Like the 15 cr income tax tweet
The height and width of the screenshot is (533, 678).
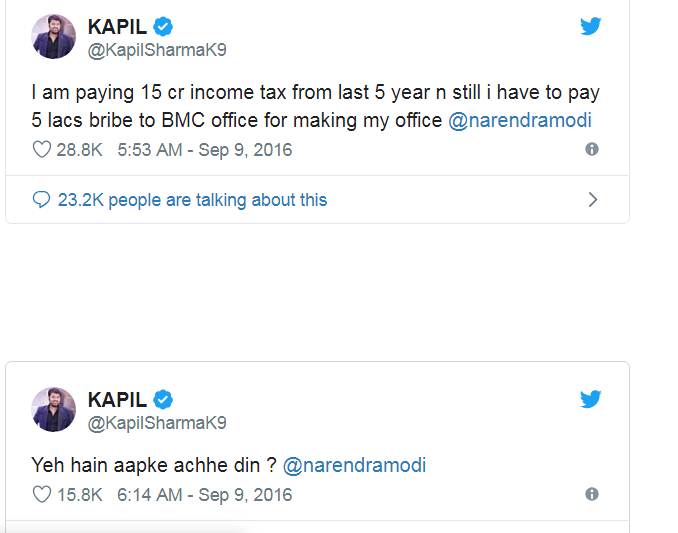[x=42, y=150]
